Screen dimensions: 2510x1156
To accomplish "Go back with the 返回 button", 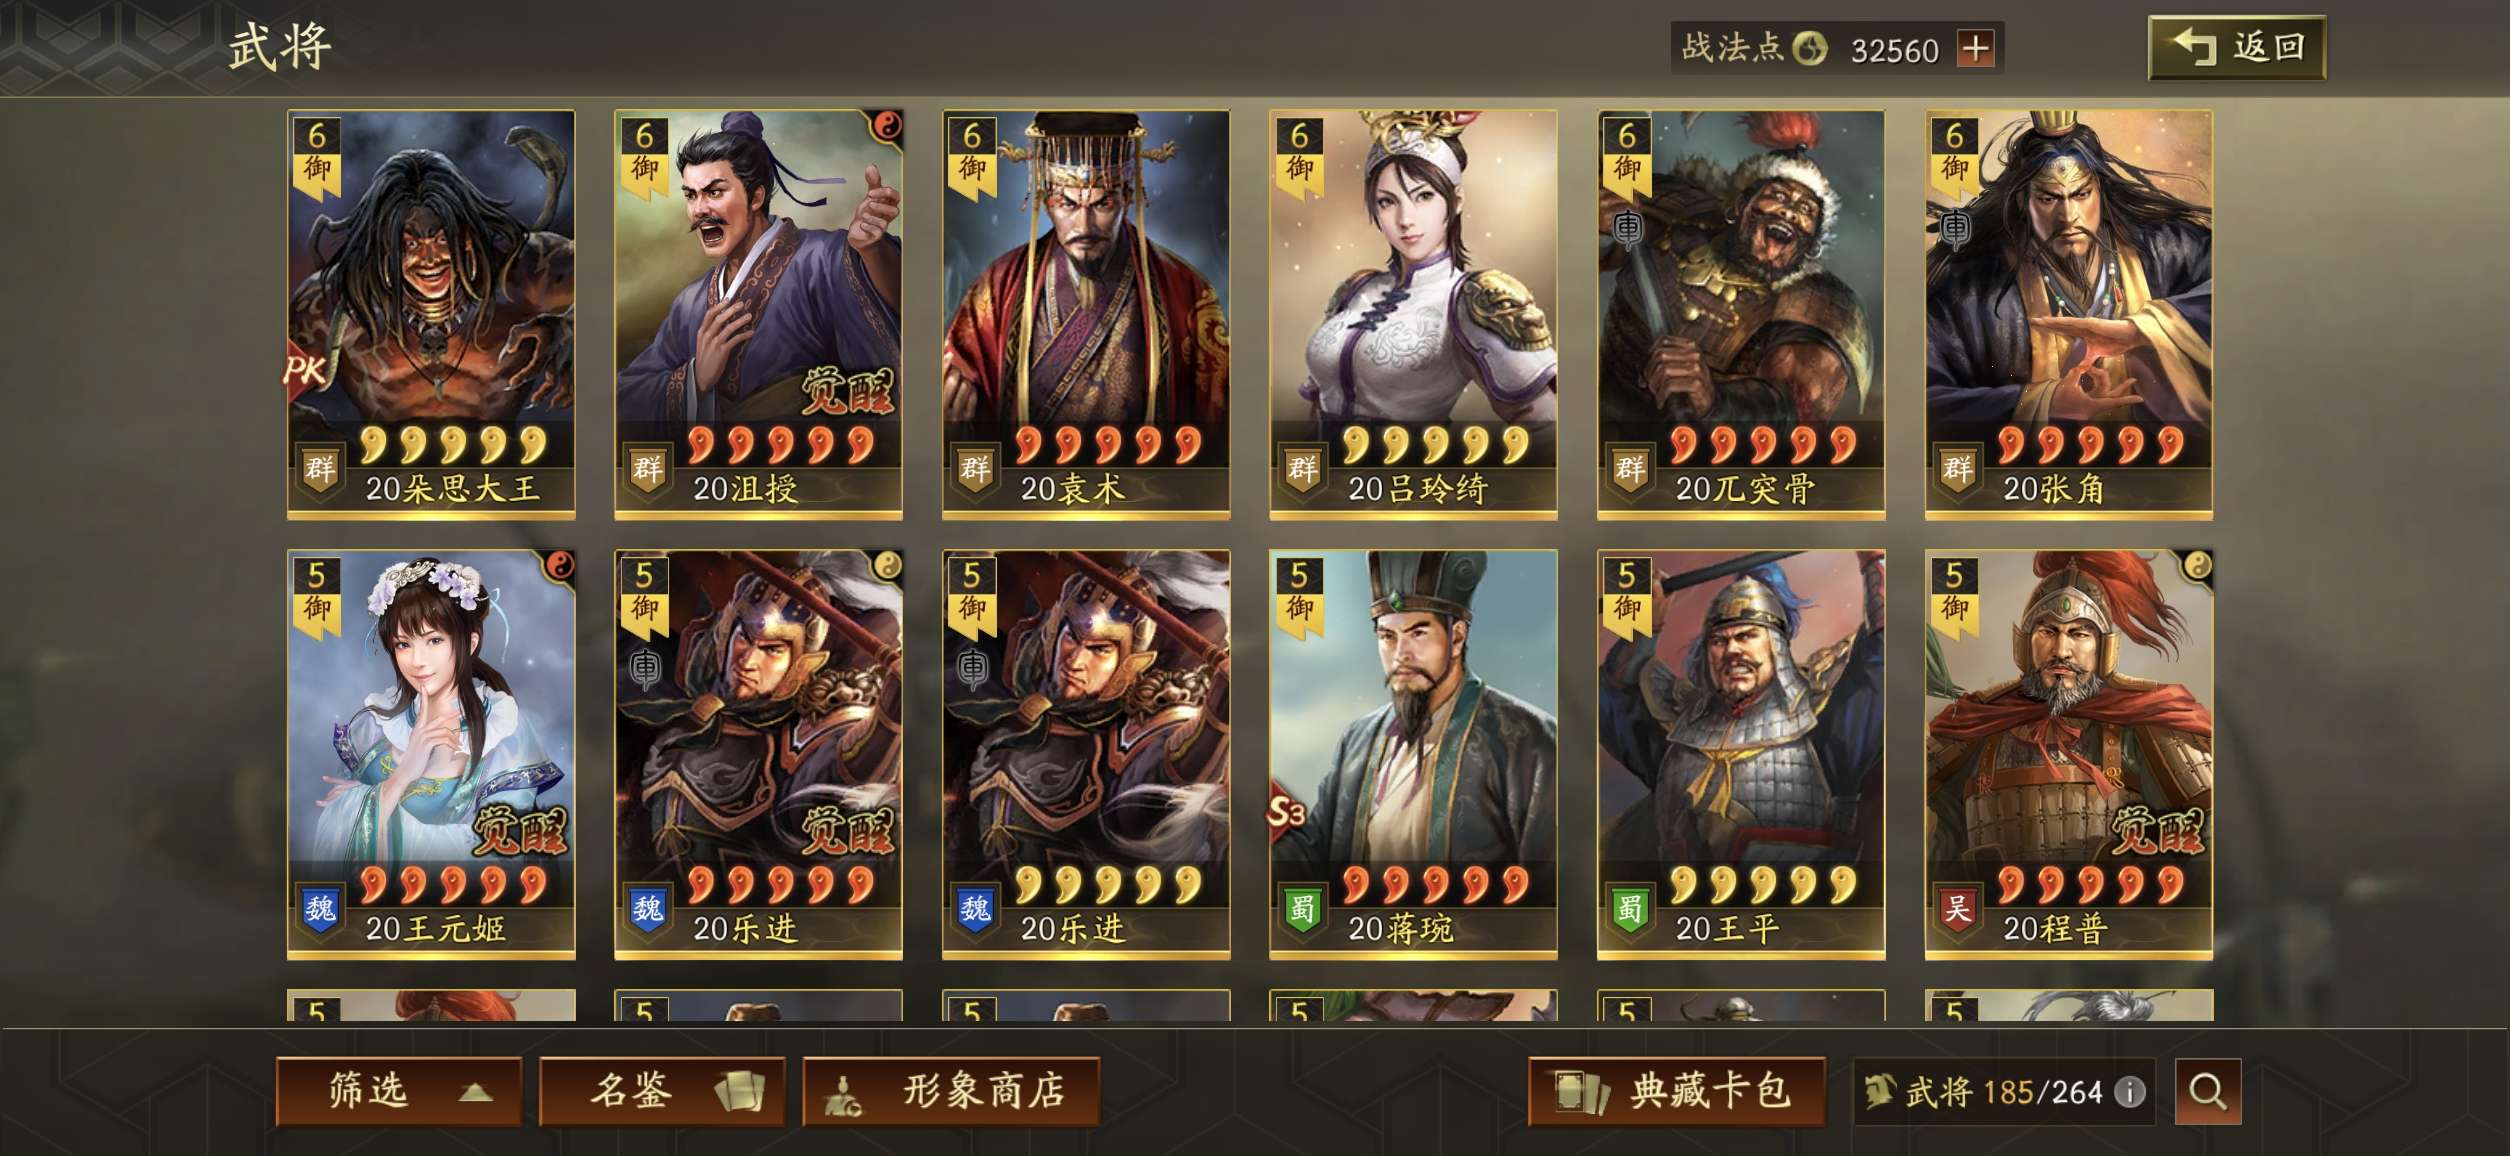I will point(2237,48).
